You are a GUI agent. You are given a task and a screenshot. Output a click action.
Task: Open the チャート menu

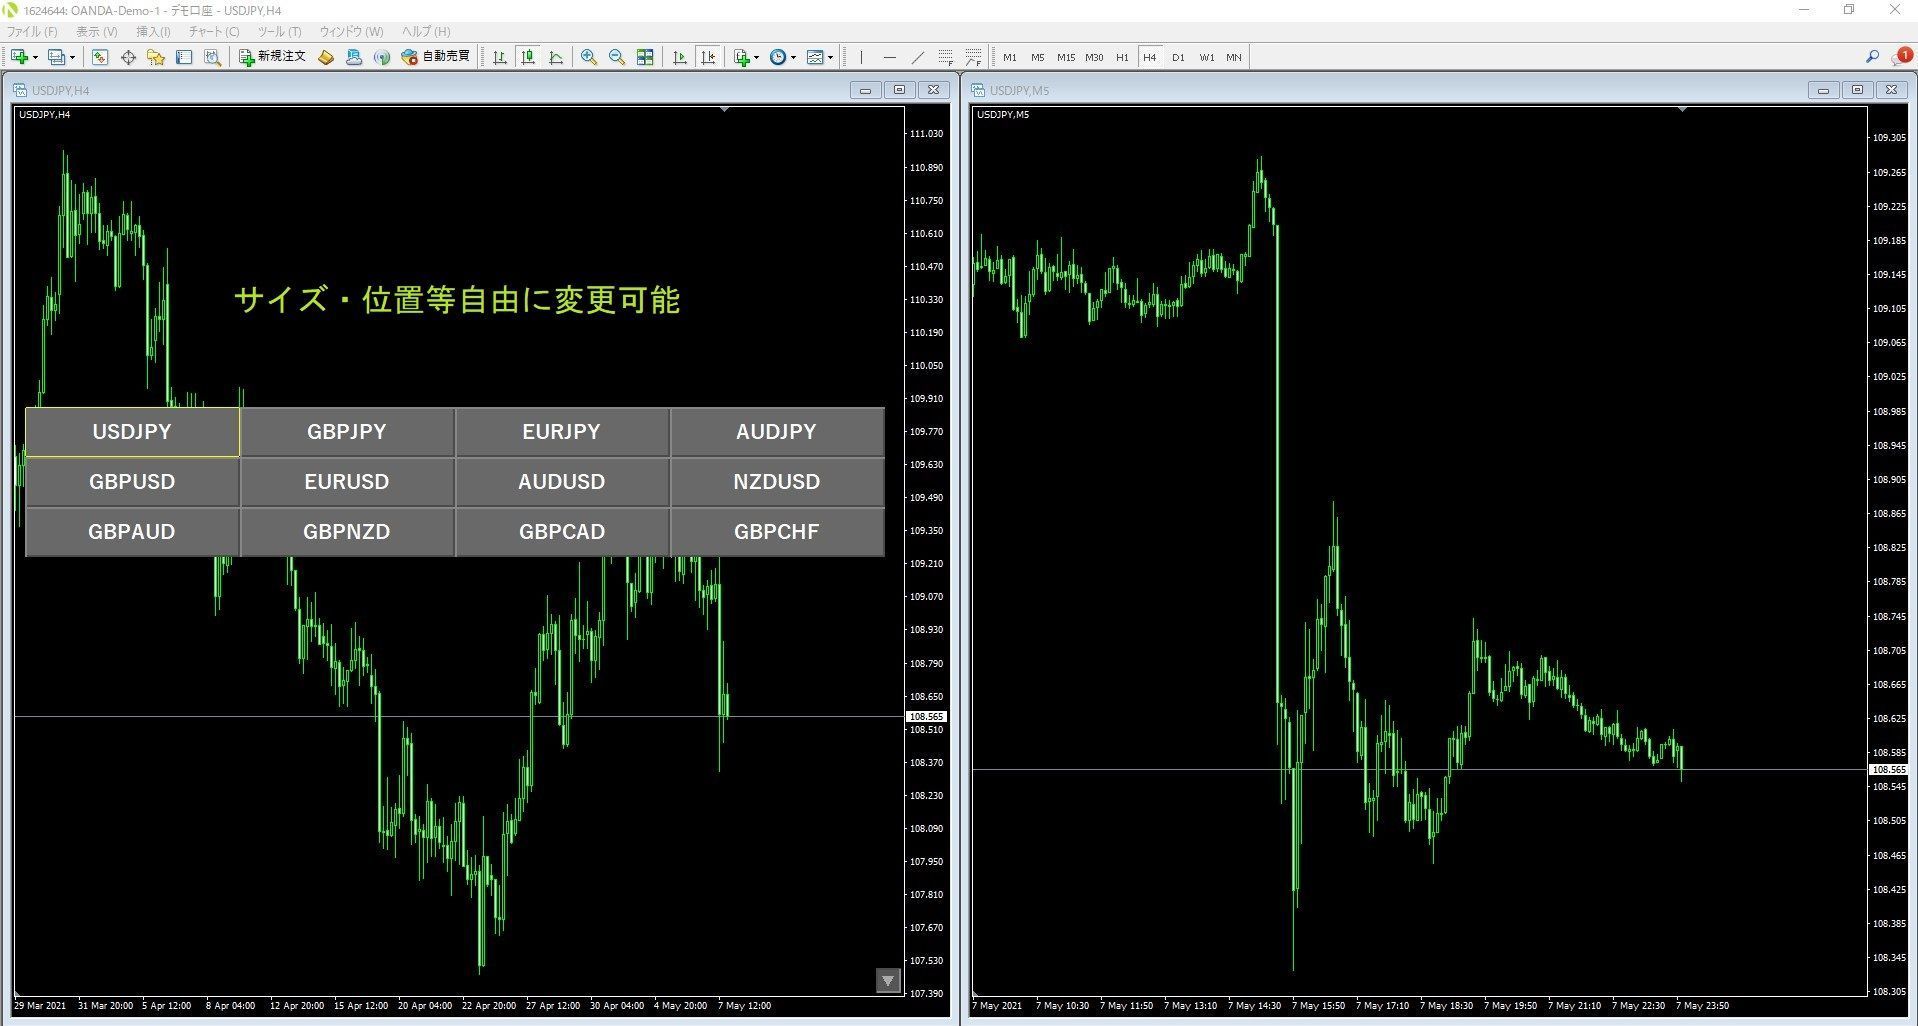[x=213, y=31]
